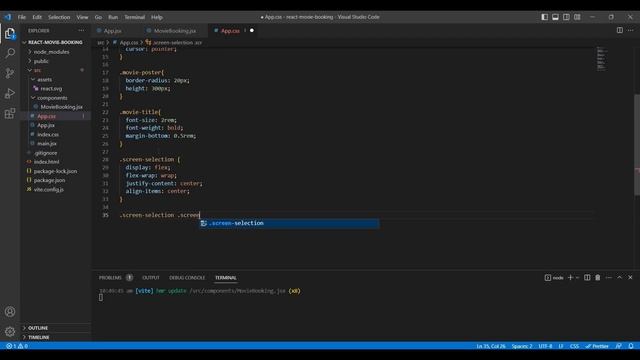The height and width of the screenshot is (360, 640).
Task: Open package.json in file explorer
Action: pyautogui.click(x=56, y=180)
